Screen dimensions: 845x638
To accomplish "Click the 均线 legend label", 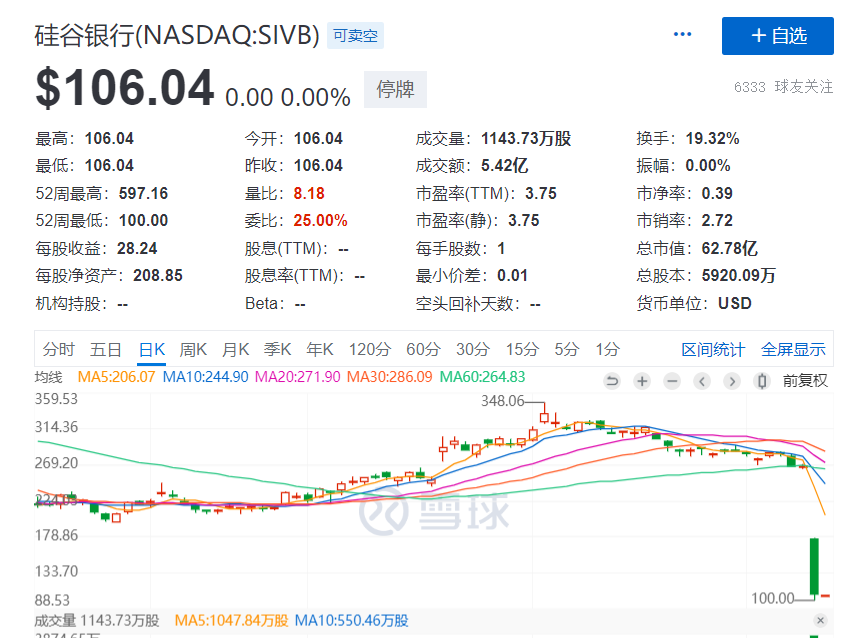I will click(x=49, y=377).
